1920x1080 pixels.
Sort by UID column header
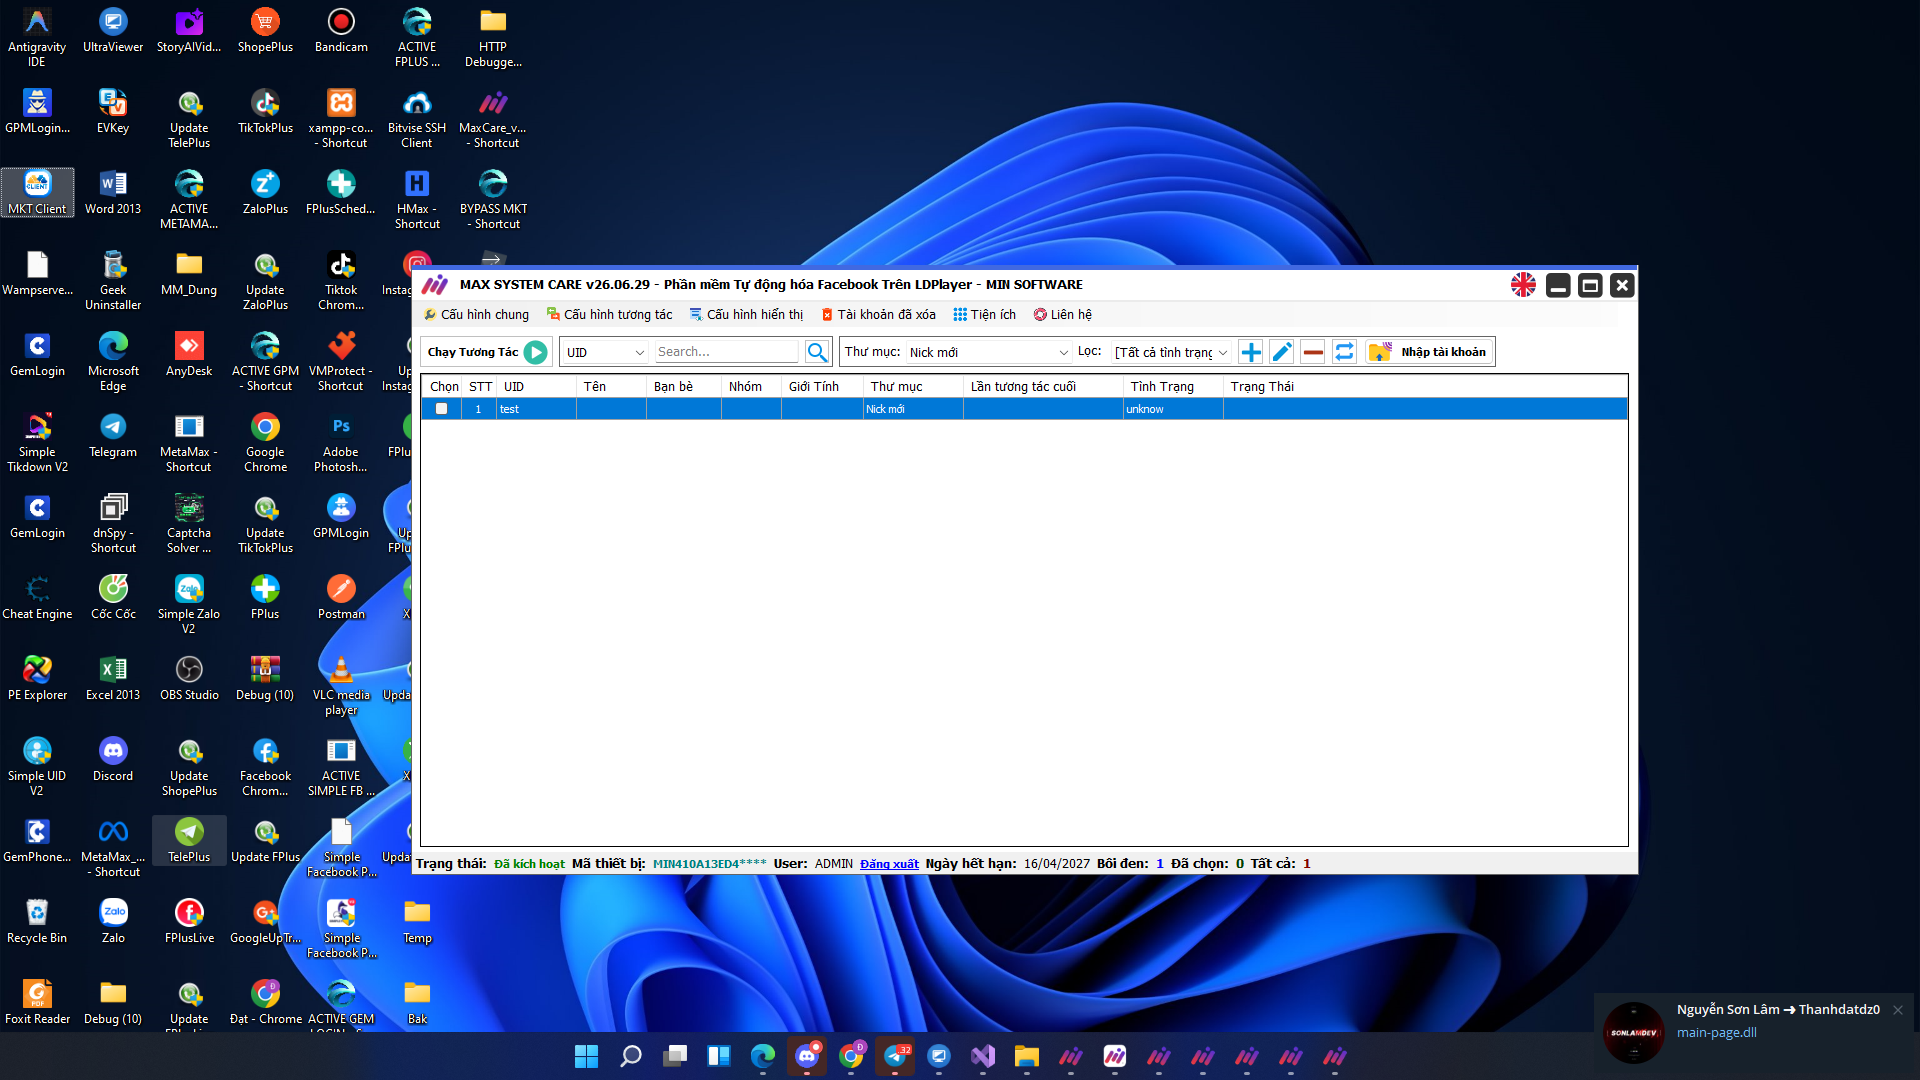coord(536,387)
